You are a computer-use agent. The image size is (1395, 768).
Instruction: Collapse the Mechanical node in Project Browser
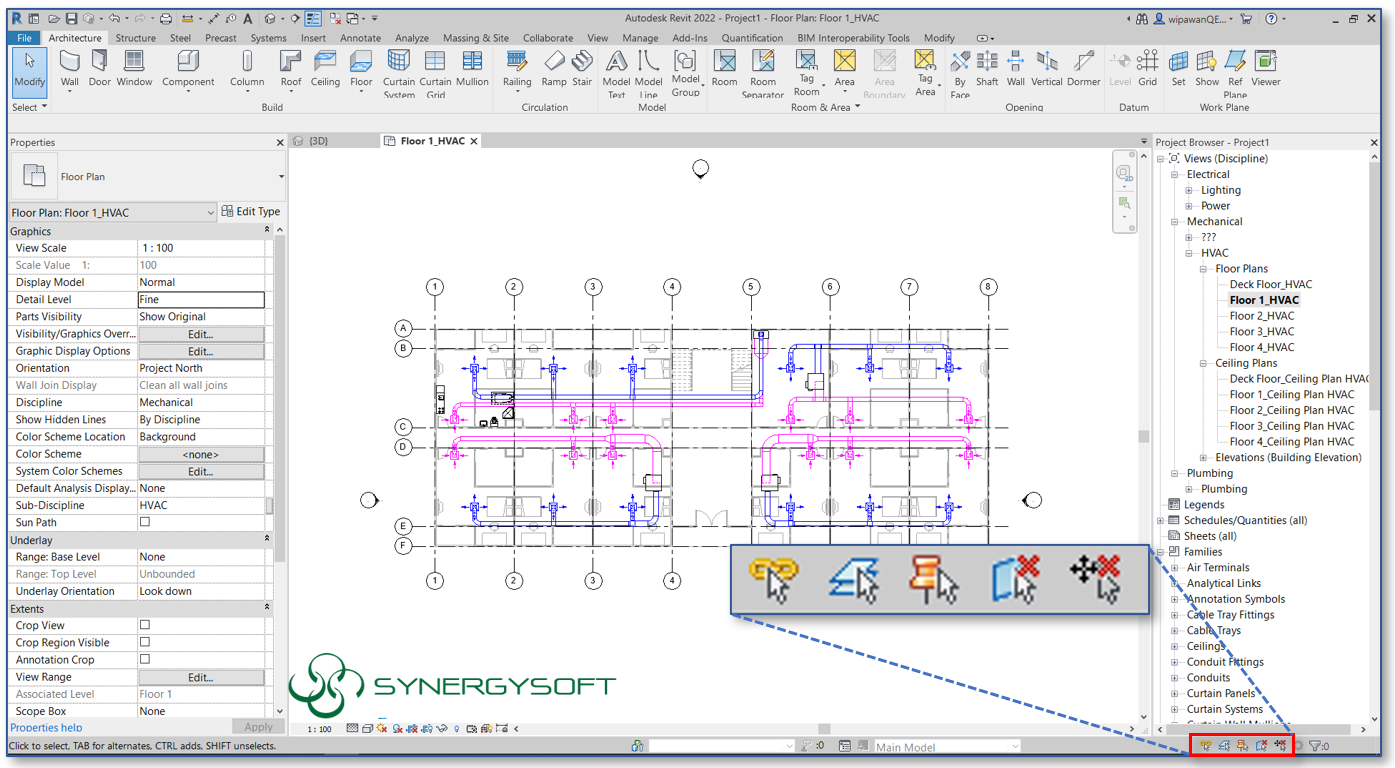[1173, 221]
